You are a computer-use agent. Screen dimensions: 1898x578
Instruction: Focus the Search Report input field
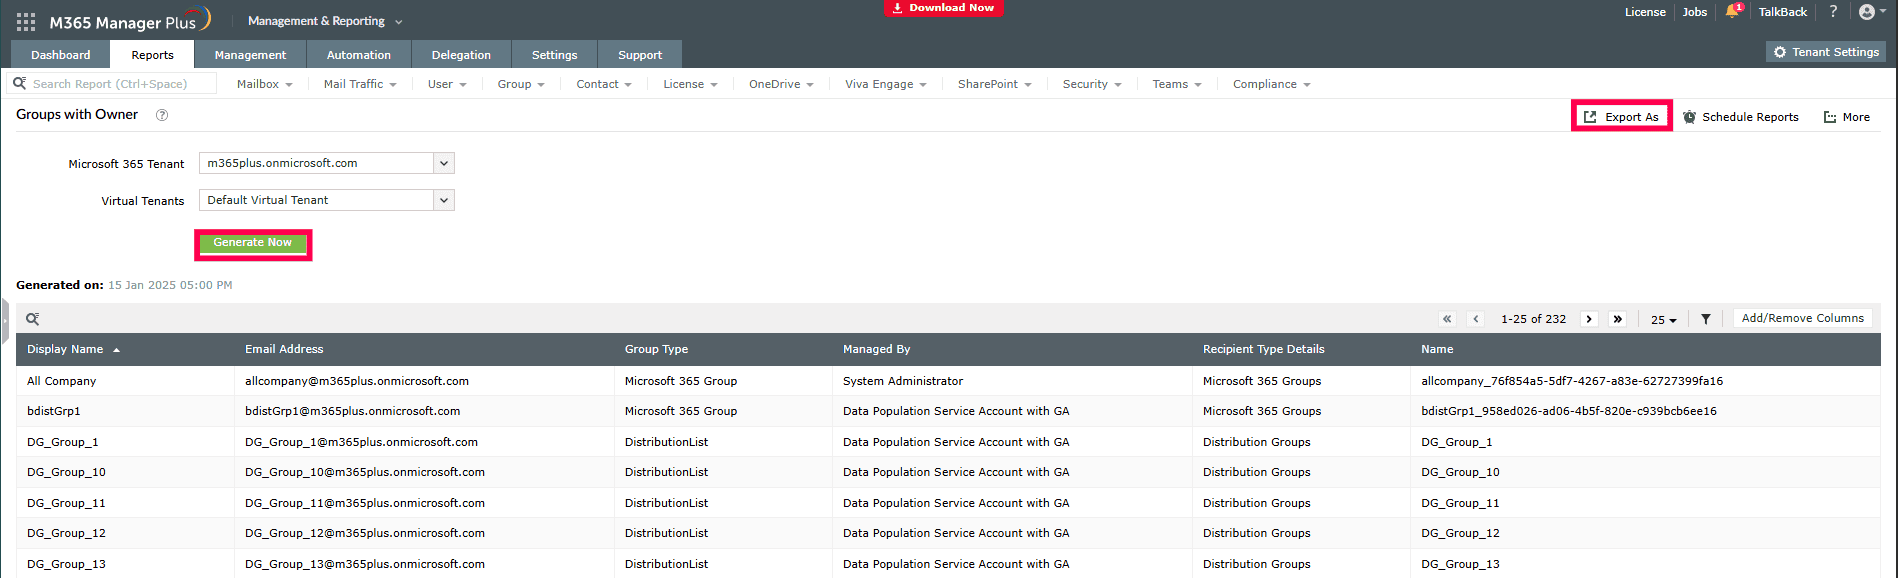[112, 84]
